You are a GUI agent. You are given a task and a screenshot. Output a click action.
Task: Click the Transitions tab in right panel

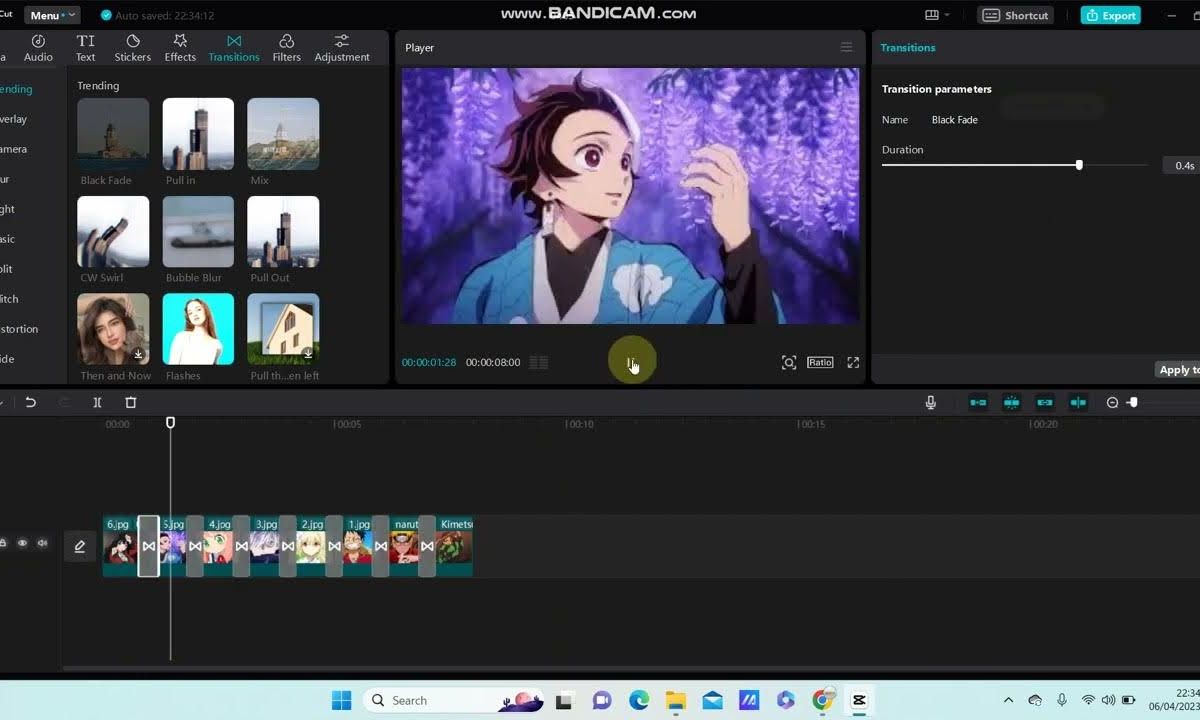point(908,47)
